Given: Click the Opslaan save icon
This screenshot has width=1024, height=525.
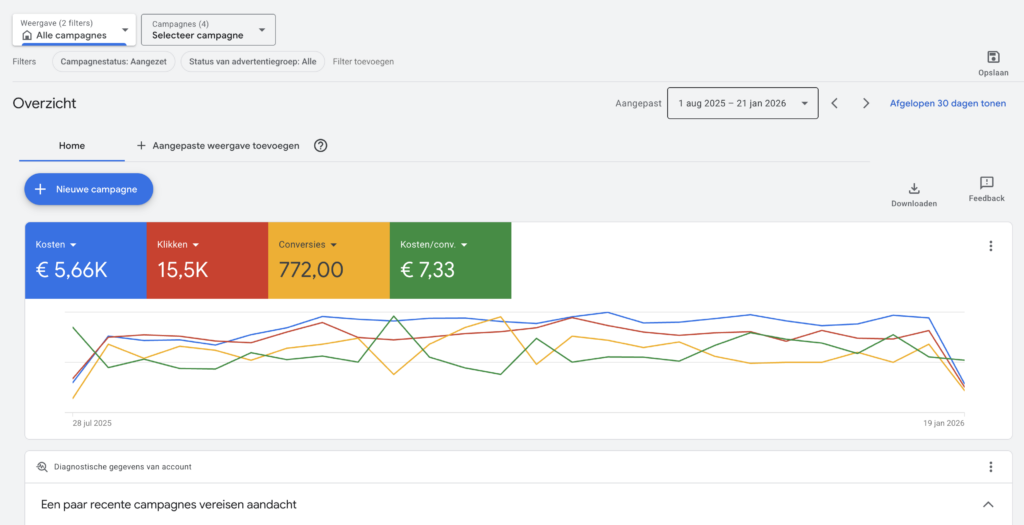Looking at the screenshot, I should [992, 58].
